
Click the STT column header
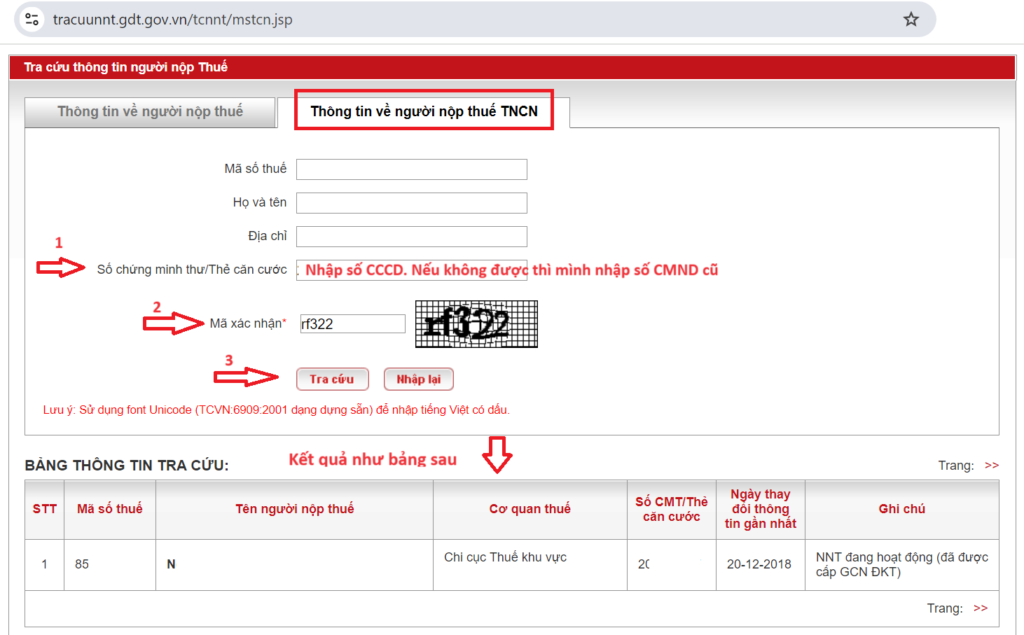pos(44,510)
